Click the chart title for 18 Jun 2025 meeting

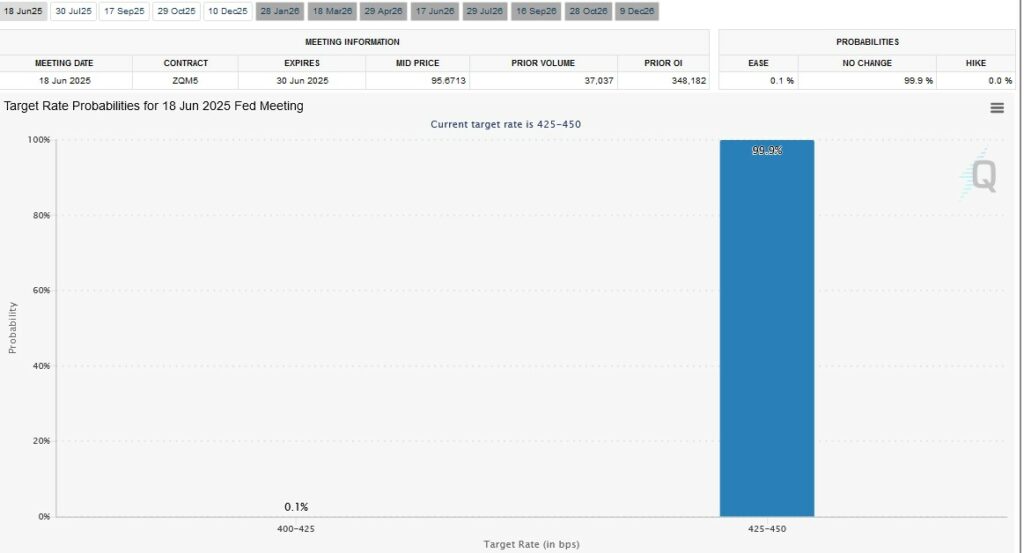pos(154,106)
